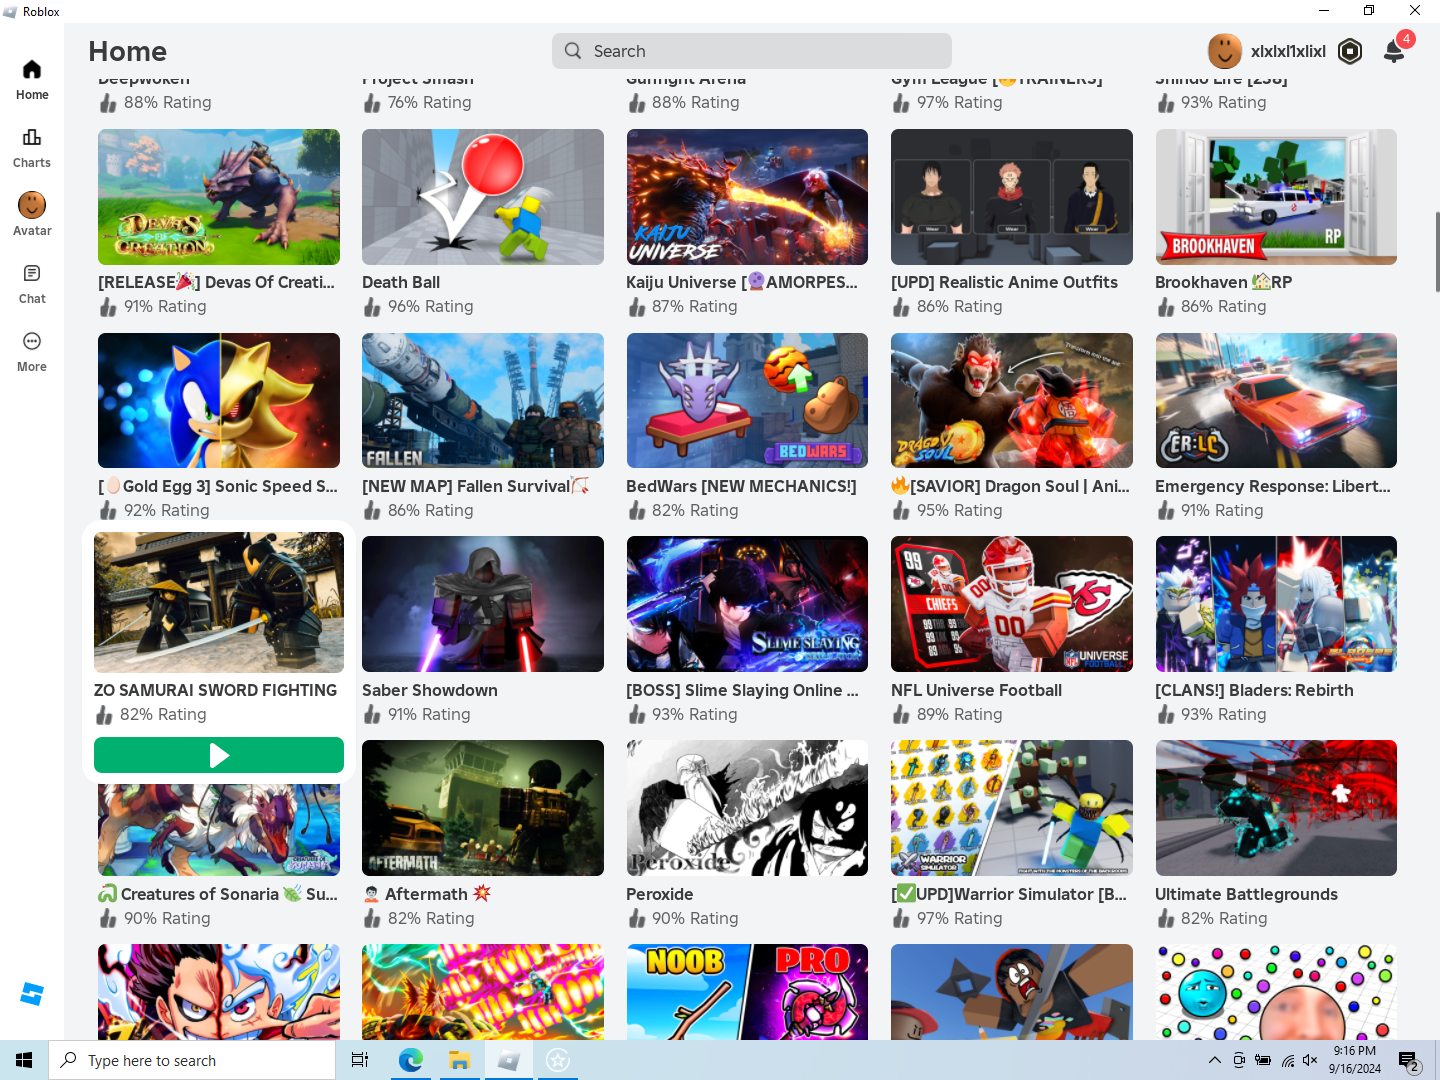This screenshot has height=1080, width=1440.
Task: Open the Saber Showdown thumbnail
Action: point(483,604)
